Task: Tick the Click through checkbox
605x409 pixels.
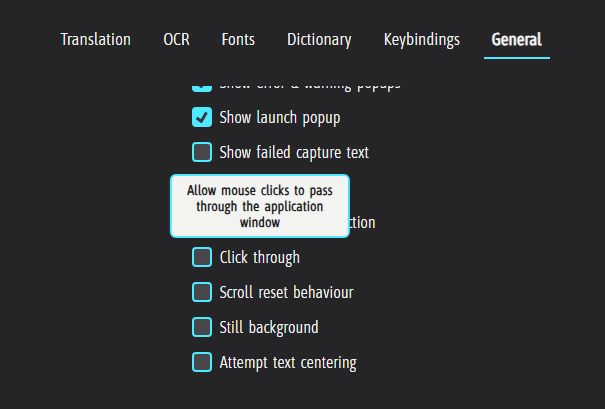Action: (x=202, y=257)
